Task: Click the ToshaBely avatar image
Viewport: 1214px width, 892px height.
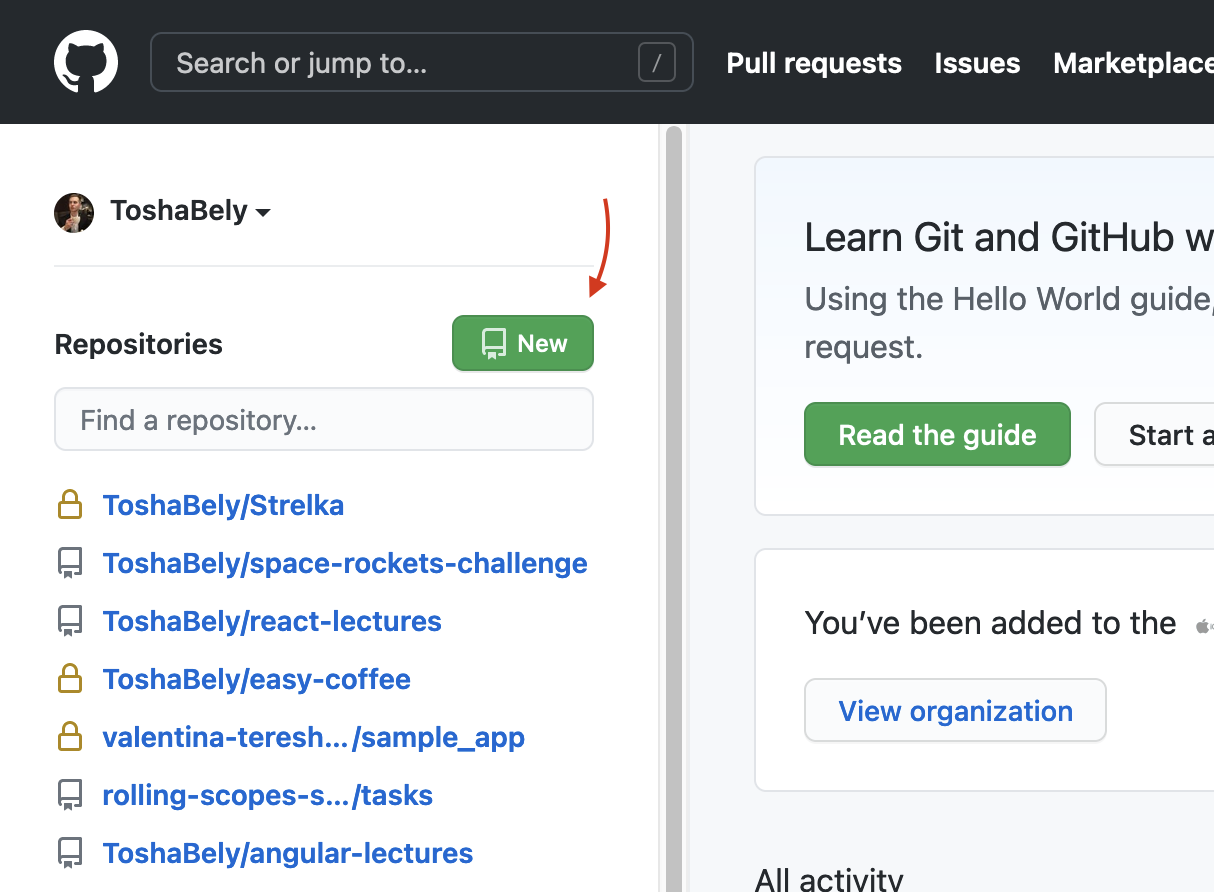Action: pyautogui.click(x=74, y=212)
